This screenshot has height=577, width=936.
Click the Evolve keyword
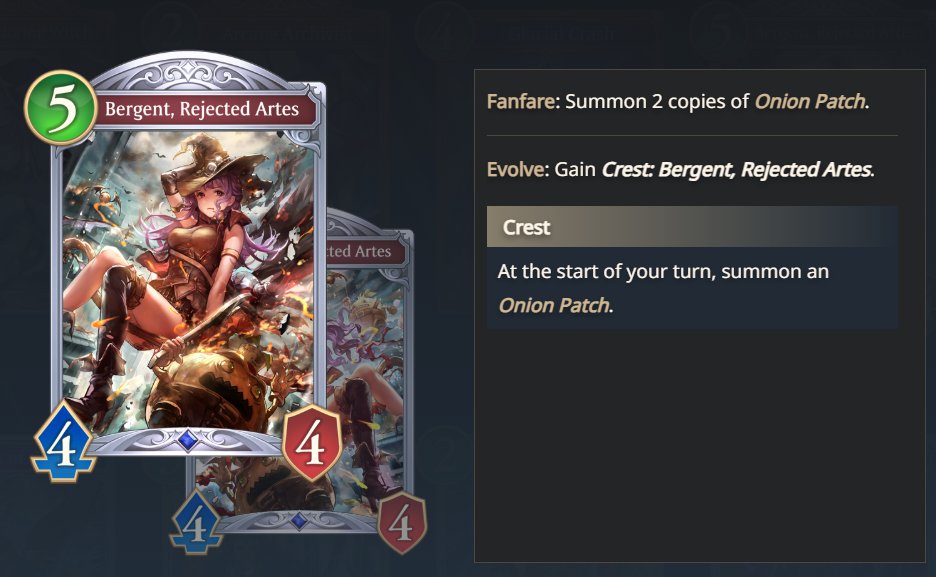(516, 169)
